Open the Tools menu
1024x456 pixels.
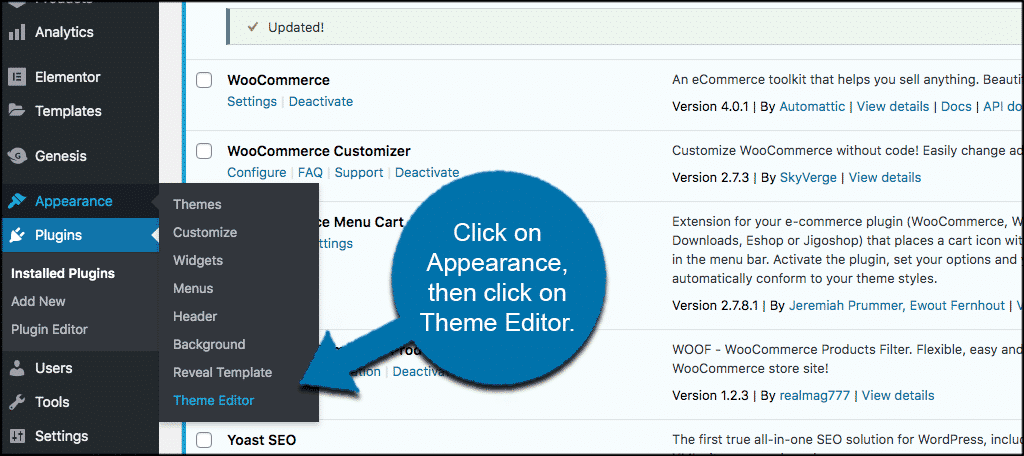[x=52, y=402]
